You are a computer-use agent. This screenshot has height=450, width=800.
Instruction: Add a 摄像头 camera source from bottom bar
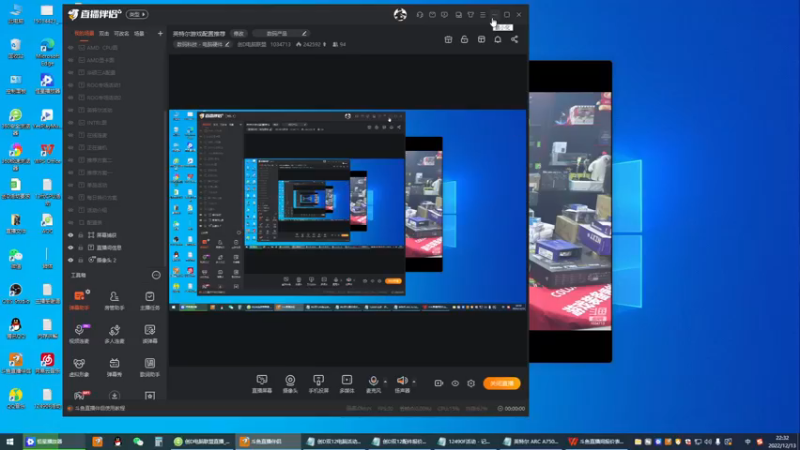coord(290,384)
